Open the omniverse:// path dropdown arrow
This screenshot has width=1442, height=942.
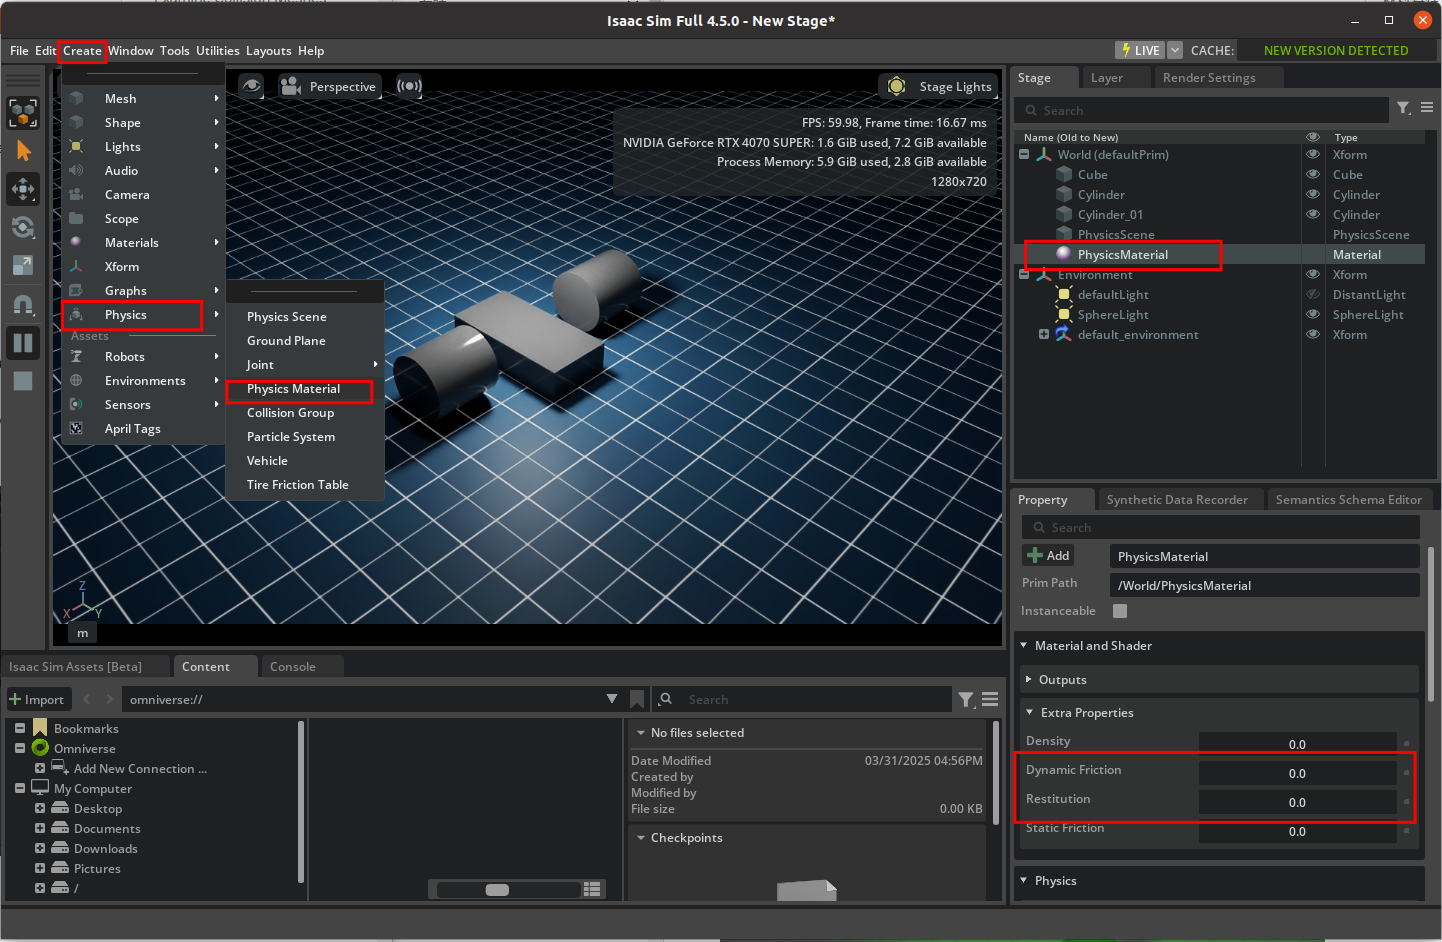[x=612, y=699]
